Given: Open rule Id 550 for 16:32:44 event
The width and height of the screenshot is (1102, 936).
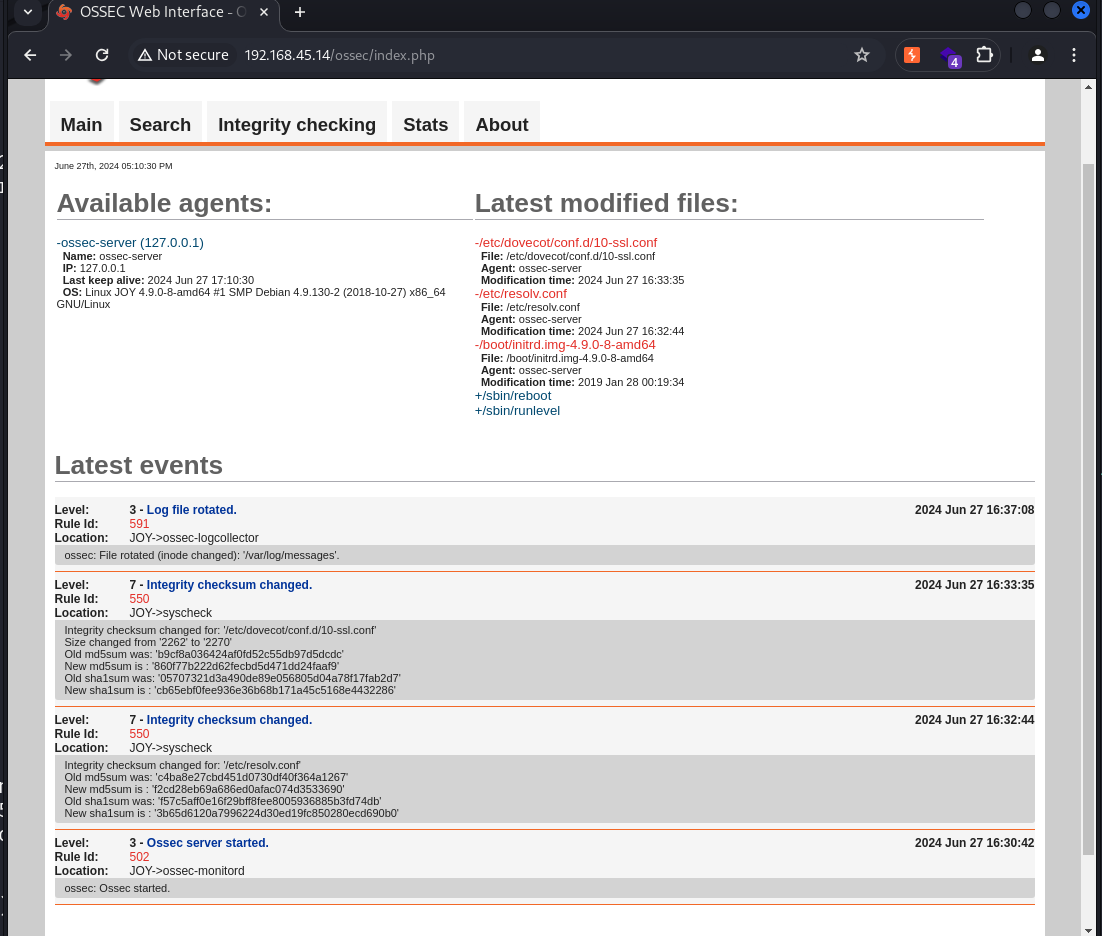Looking at the screenshot, I should pyautogui.click(x=139, y=734).
